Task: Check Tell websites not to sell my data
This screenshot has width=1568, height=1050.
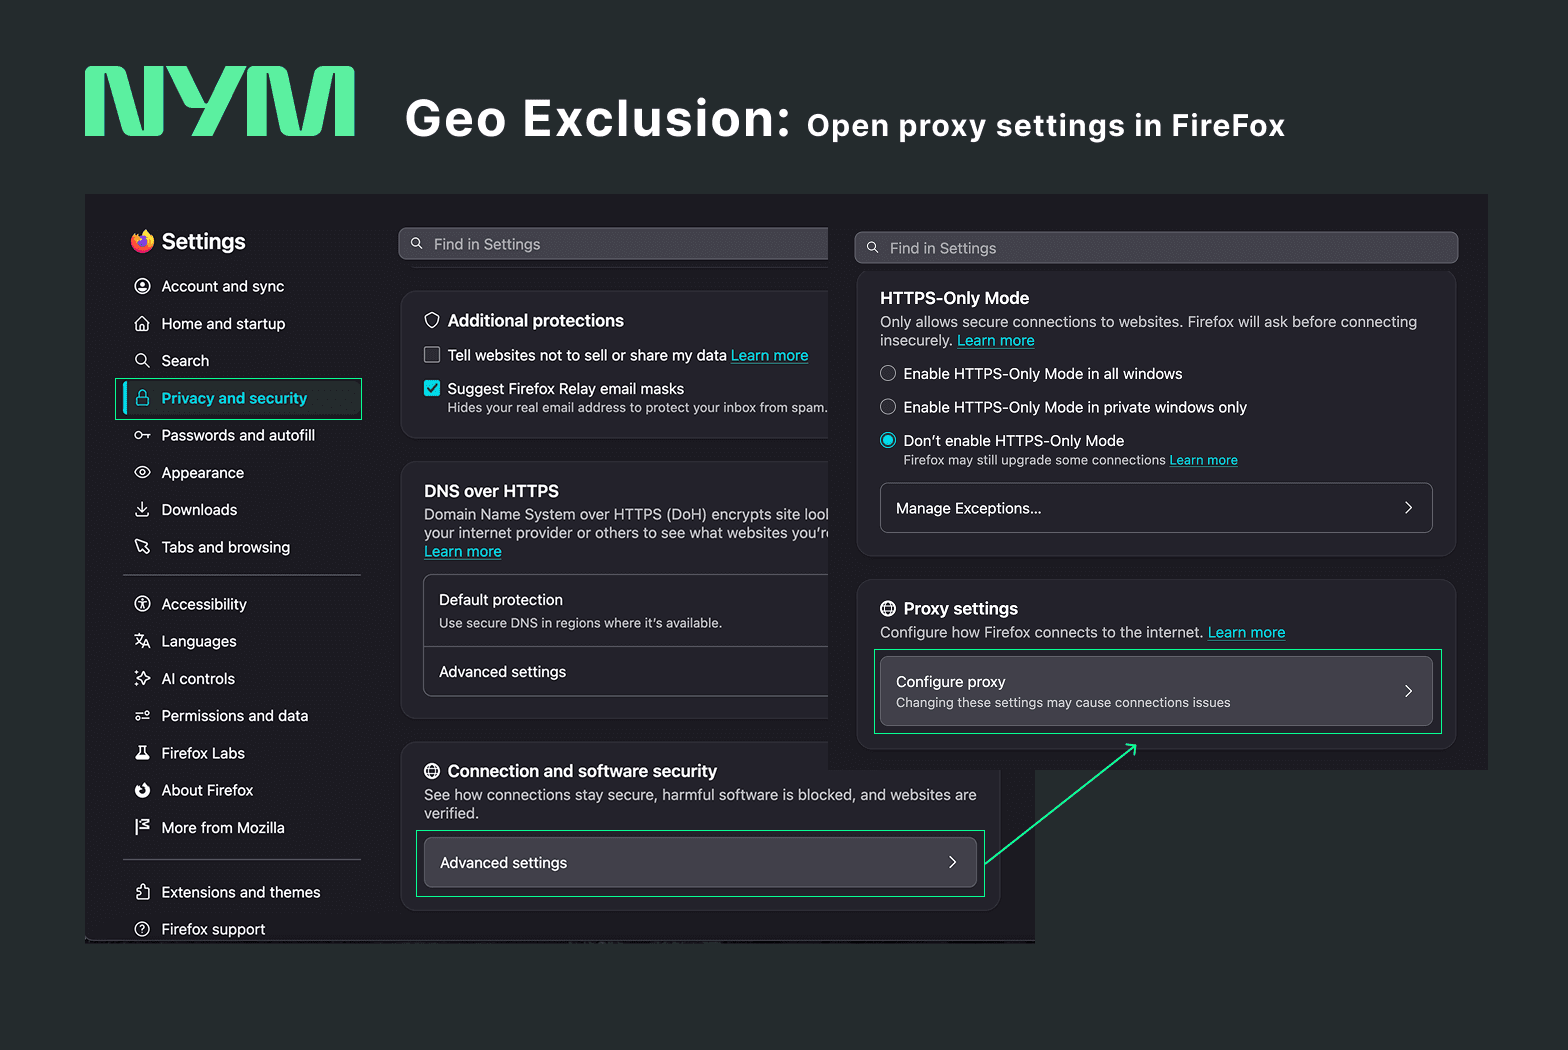Action: coord(432,355)
